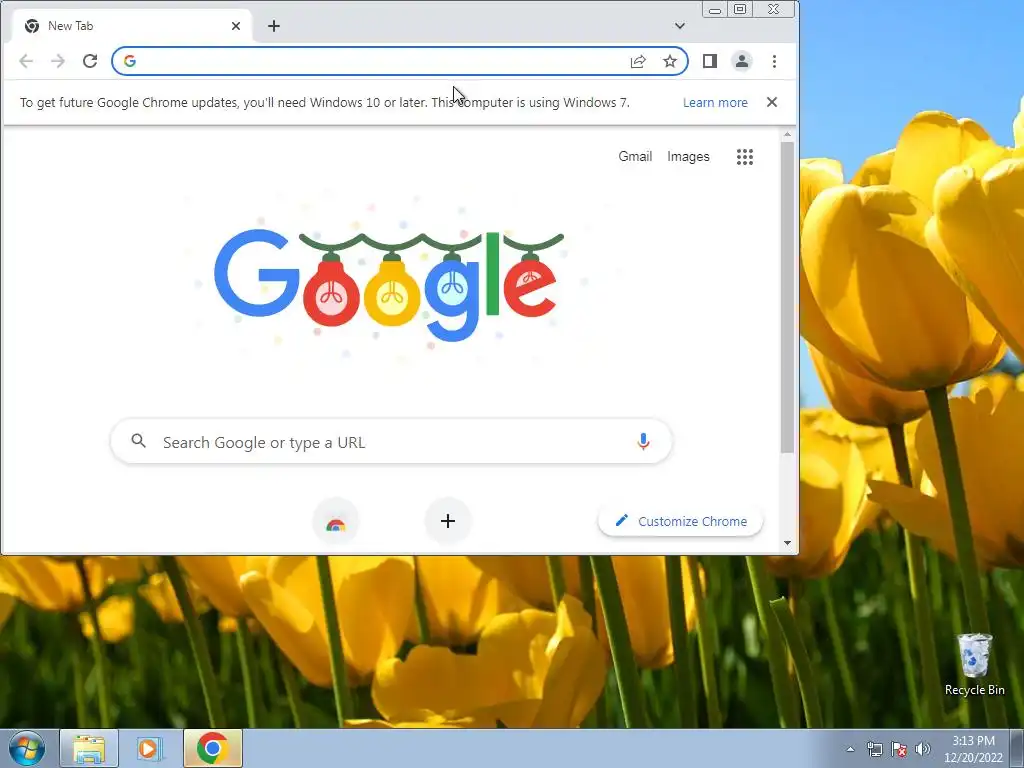Follow the Learn more link in the update notice
1024x768 pixels.
tap(715, 103)
